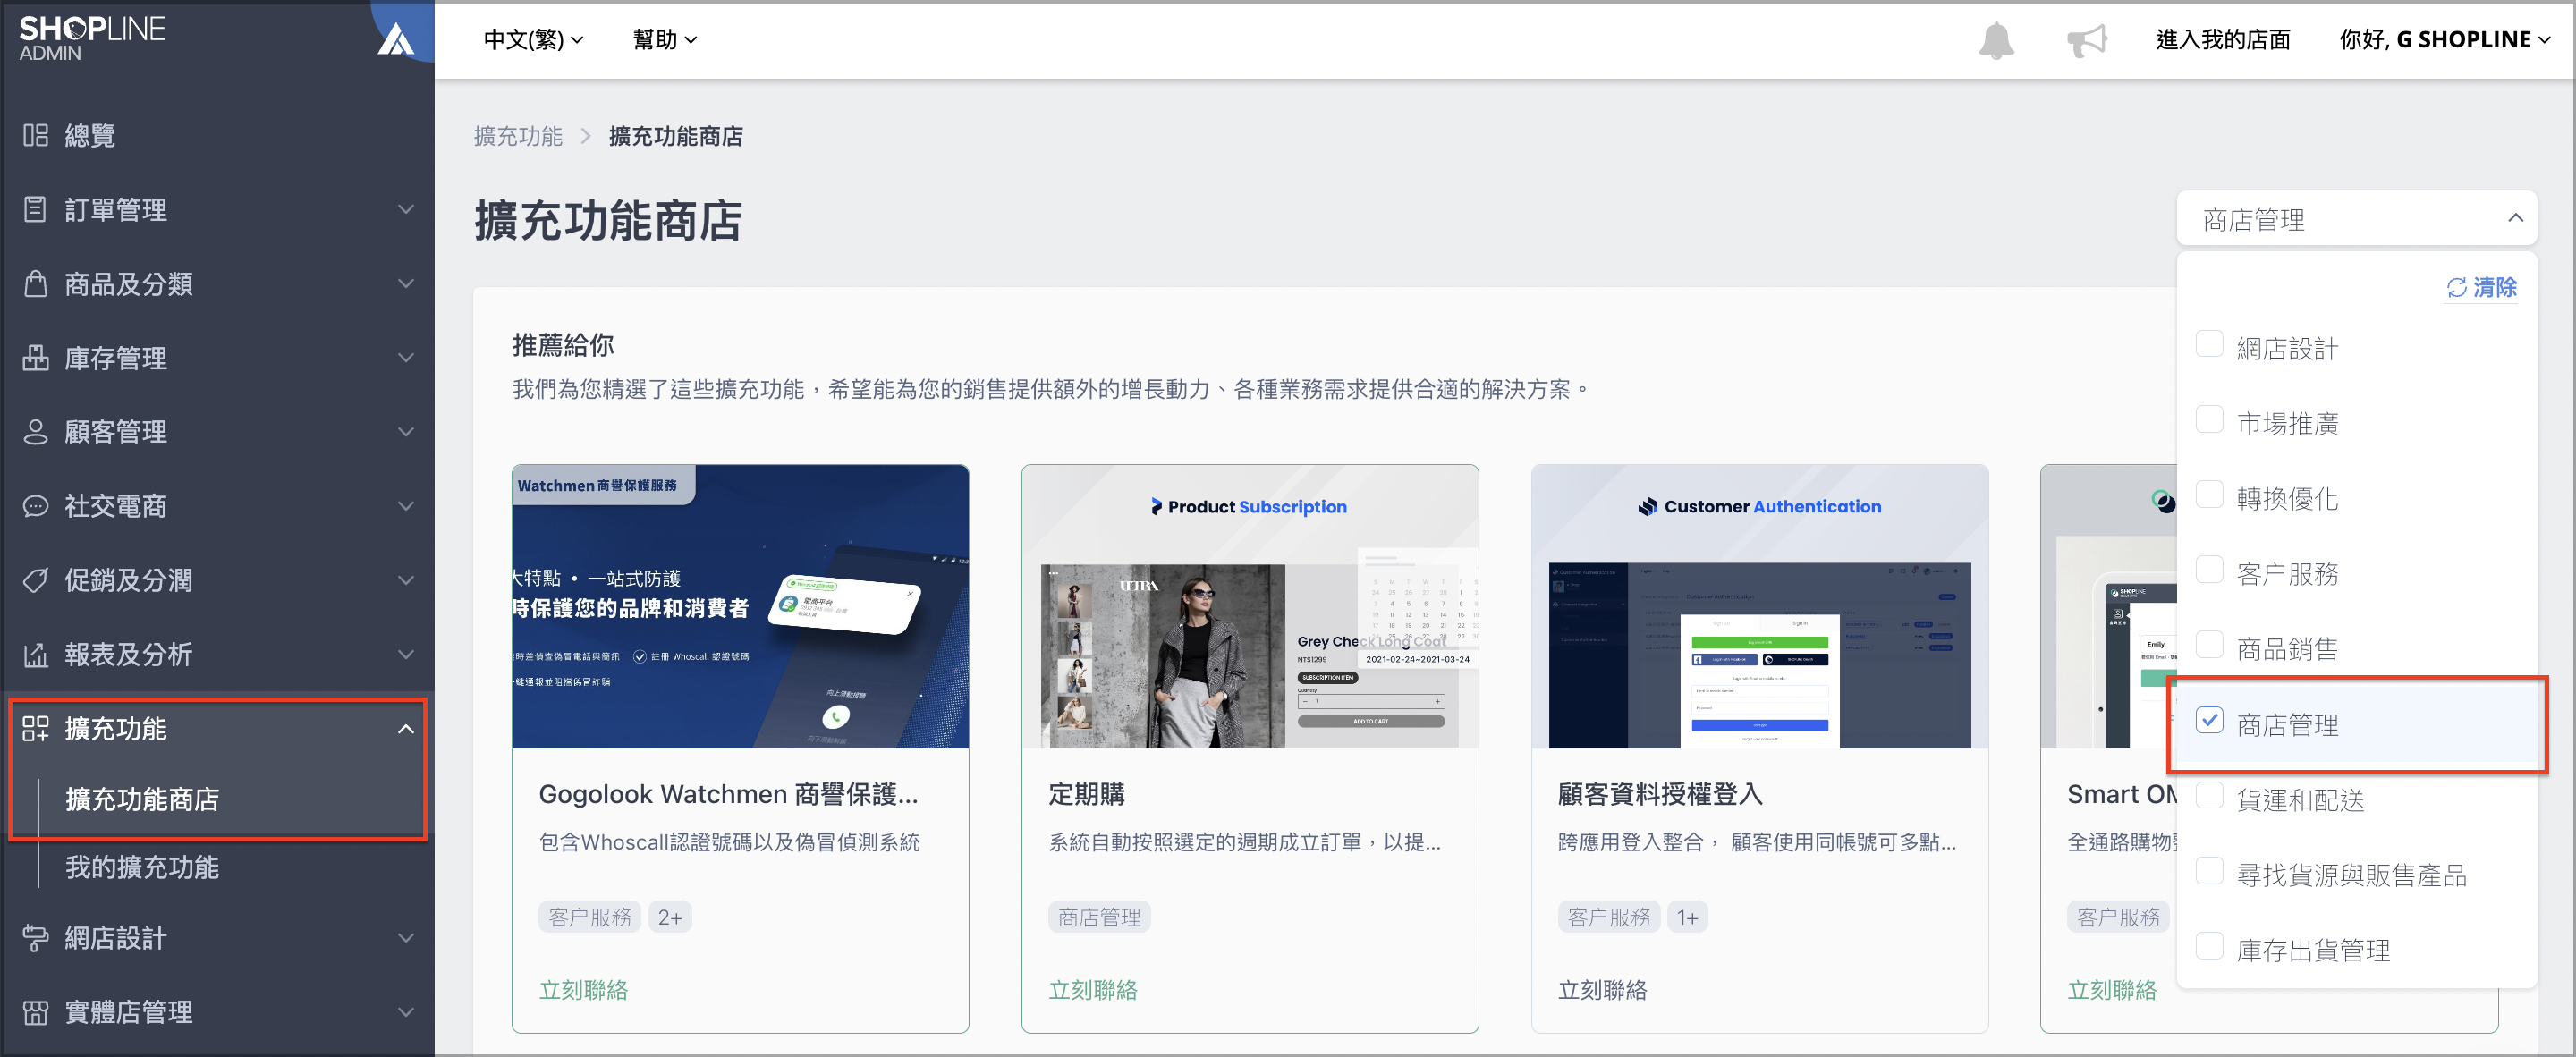
Task: Click the 顧客管理 person icon
Action: coord(35,431)
